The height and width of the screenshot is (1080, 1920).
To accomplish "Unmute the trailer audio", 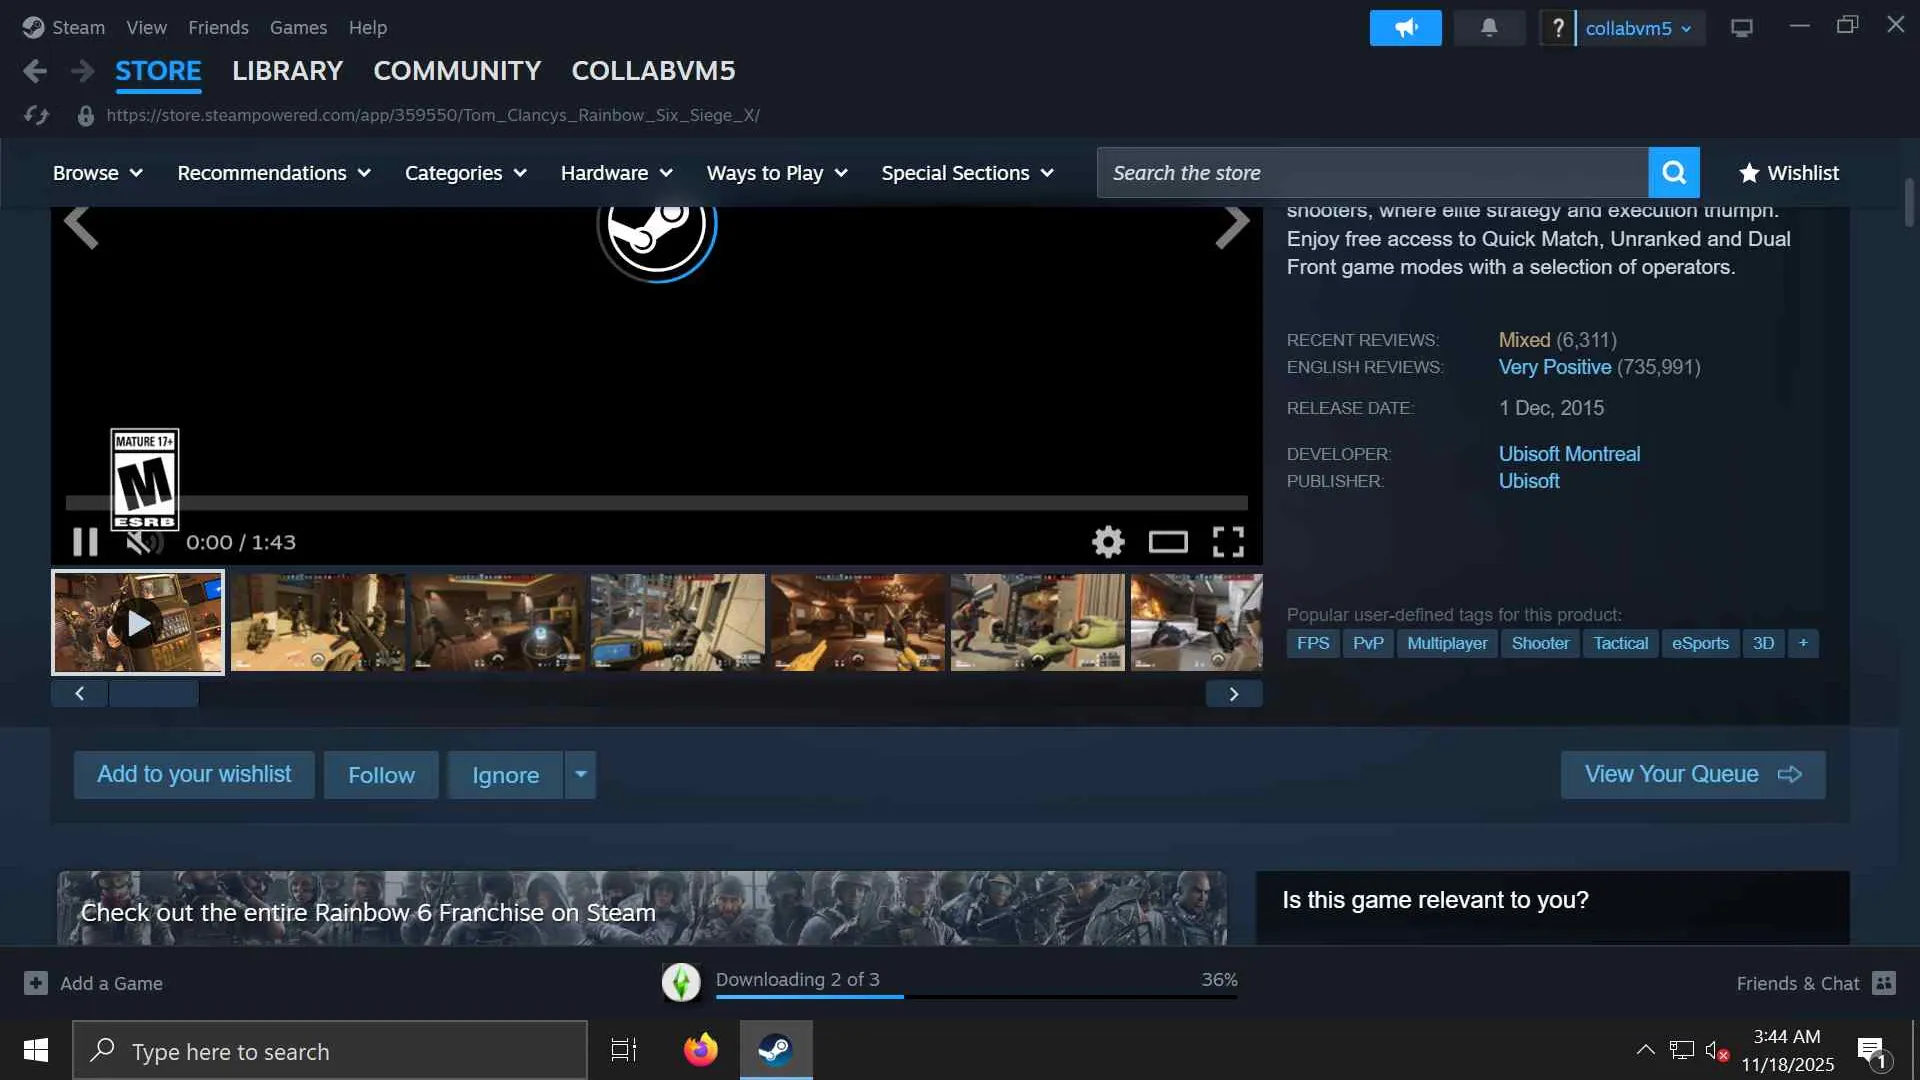I will point(141,542).
